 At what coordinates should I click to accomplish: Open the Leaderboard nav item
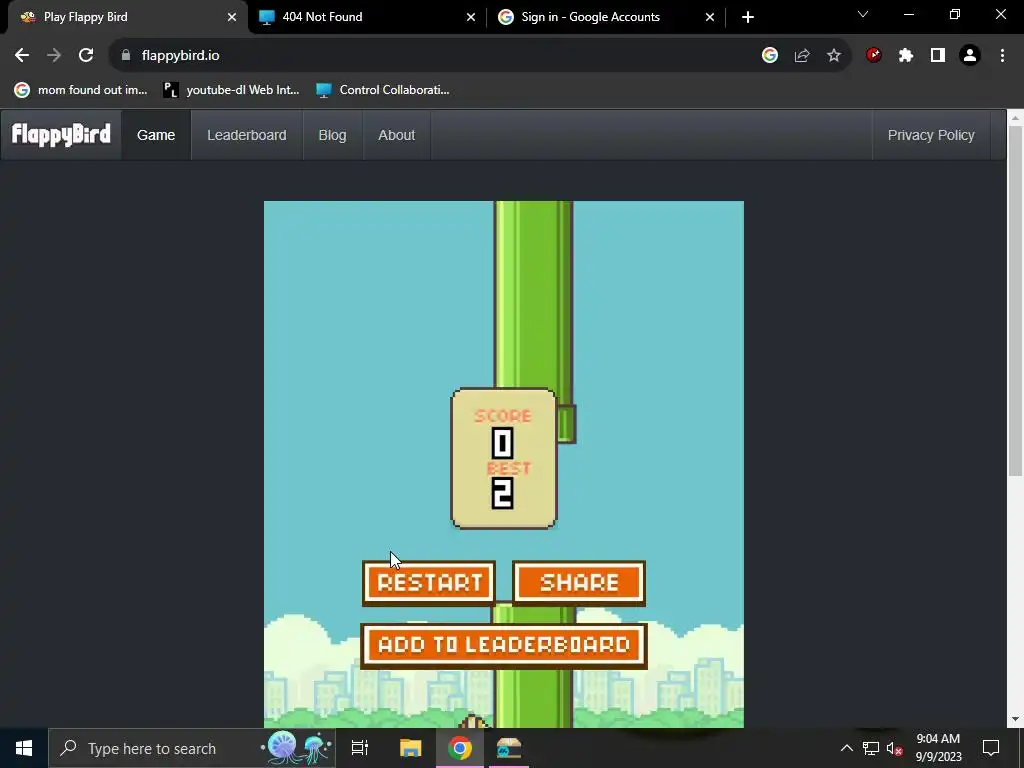click(247, 135)
